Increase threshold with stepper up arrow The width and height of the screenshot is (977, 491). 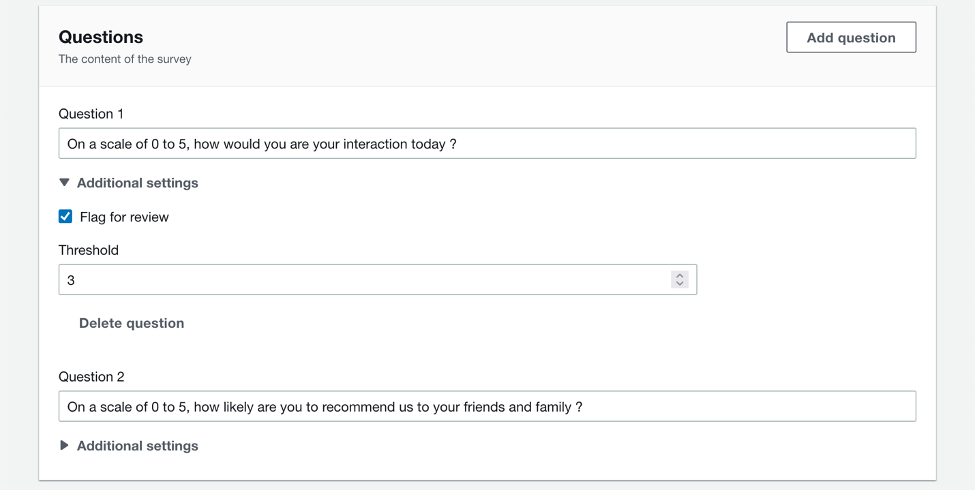point(680,276)
